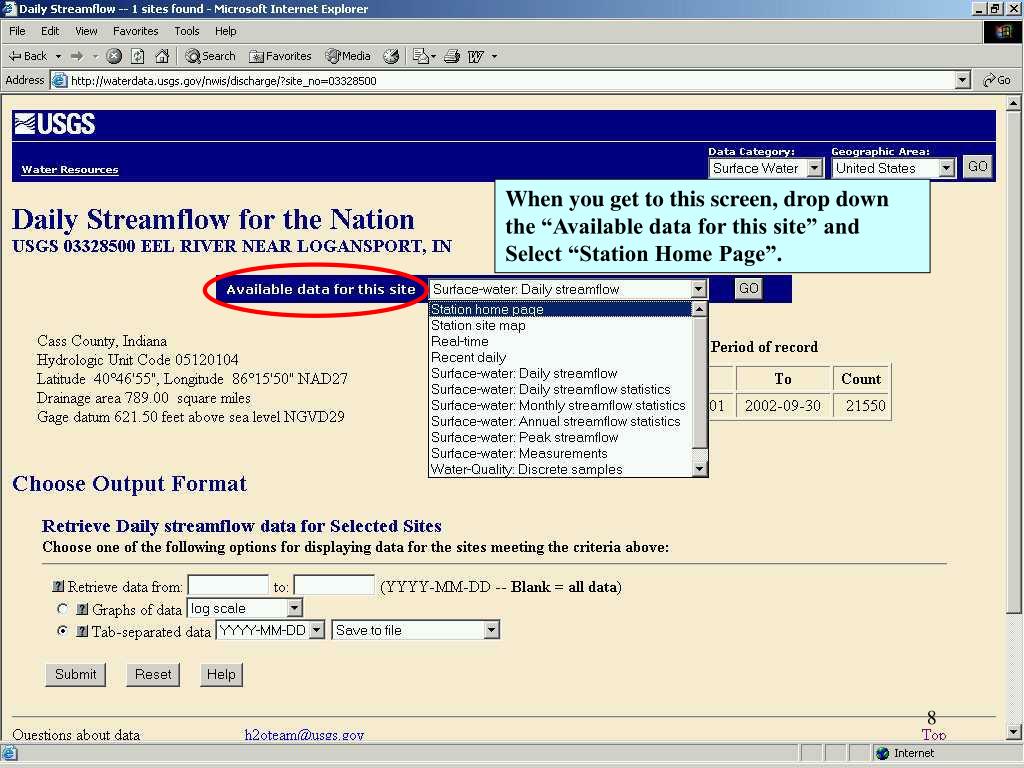Click the page icon in address bar
1024x768 pixels.
(59, 80)
